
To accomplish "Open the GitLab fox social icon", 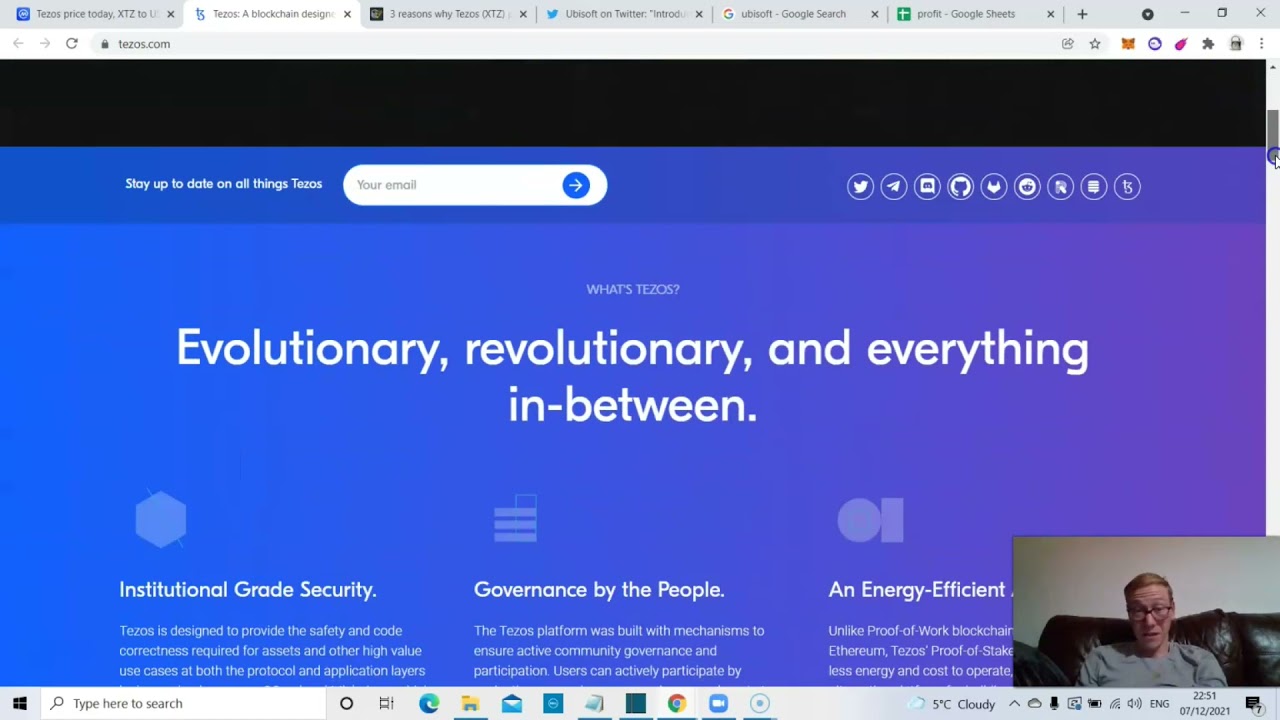I will click(x=994, y=187).
